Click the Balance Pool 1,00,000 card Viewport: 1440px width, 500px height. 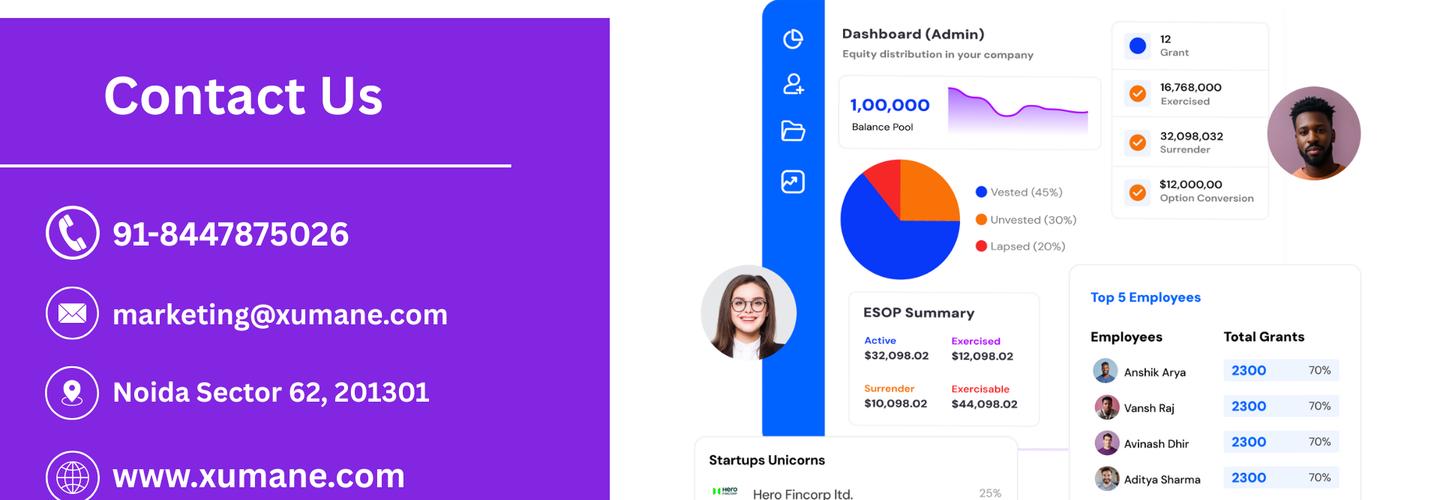tap(968, 113)
